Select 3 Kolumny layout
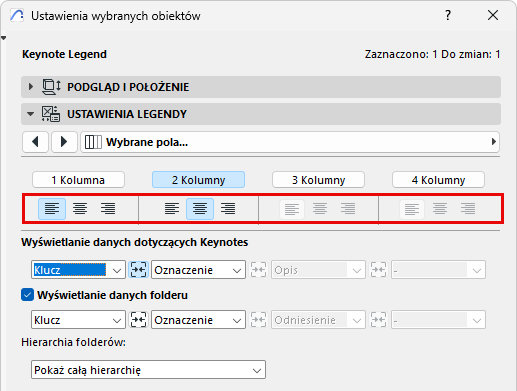This screenshot has width=517, height=391. [318, 180]
